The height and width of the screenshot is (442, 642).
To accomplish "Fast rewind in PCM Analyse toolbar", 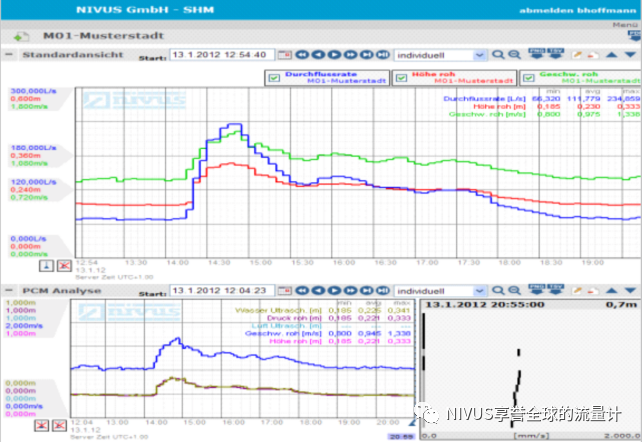I will [x=302, y=291].
